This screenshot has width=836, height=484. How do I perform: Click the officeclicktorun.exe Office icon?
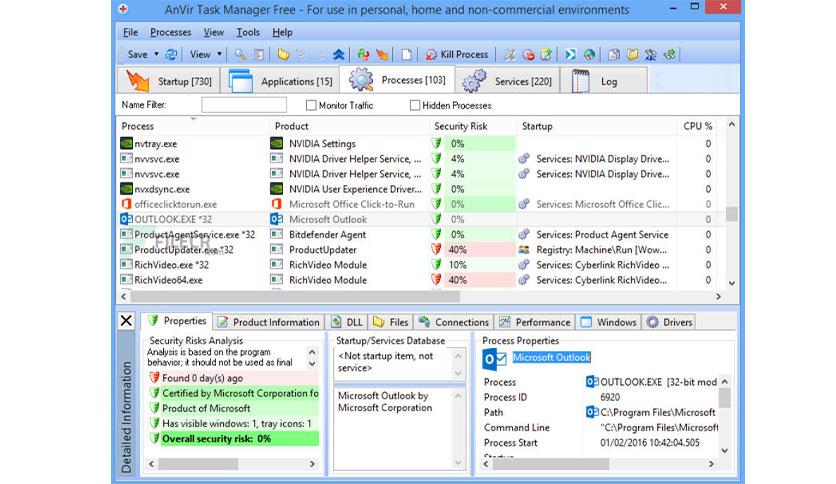pos(126,204)
